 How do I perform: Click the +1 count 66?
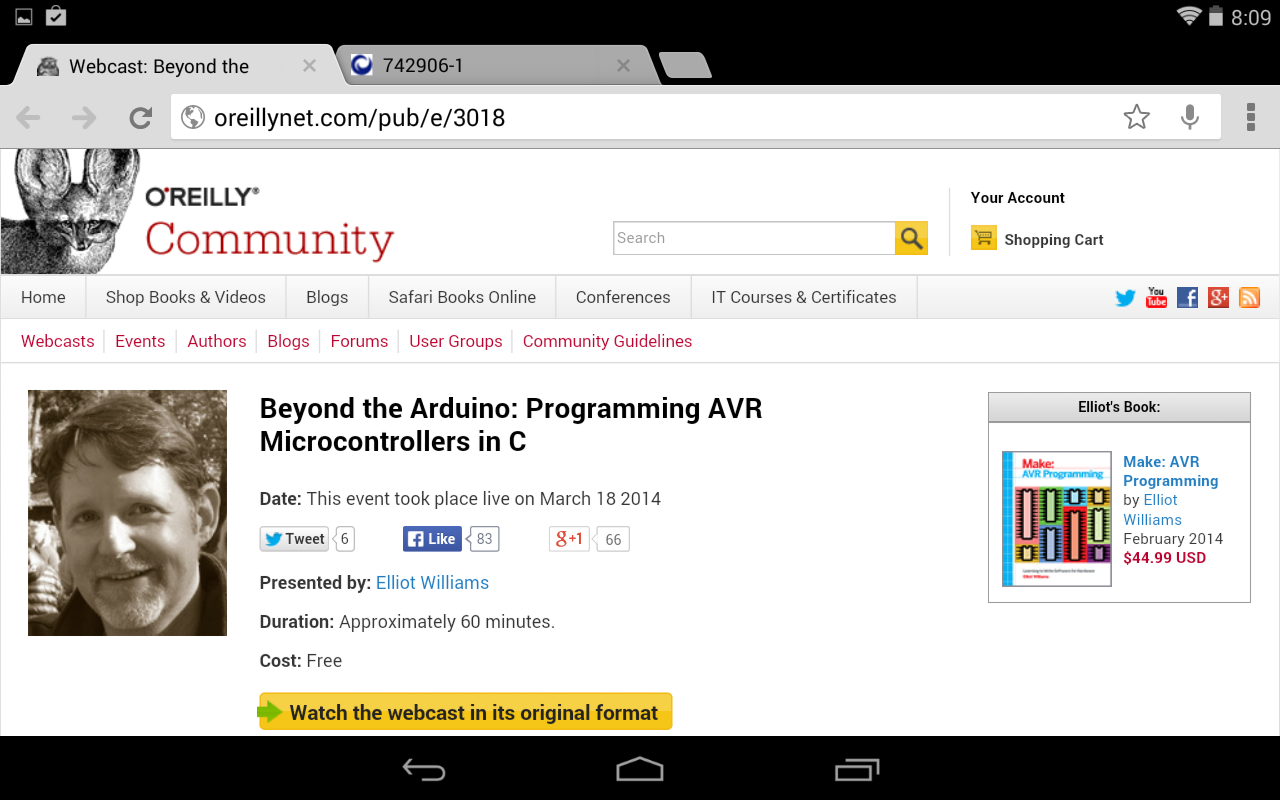coord(613,539)
